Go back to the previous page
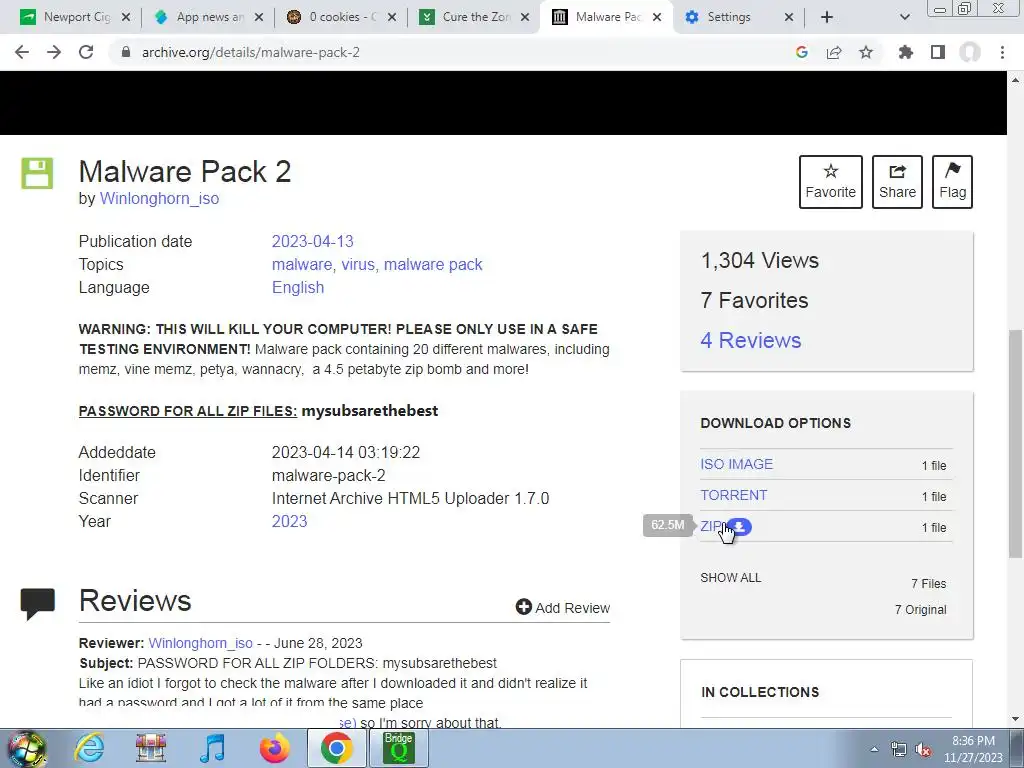The height and width of the screenshot is (768, 1024). pyautogui.click(x=22, y=52)
